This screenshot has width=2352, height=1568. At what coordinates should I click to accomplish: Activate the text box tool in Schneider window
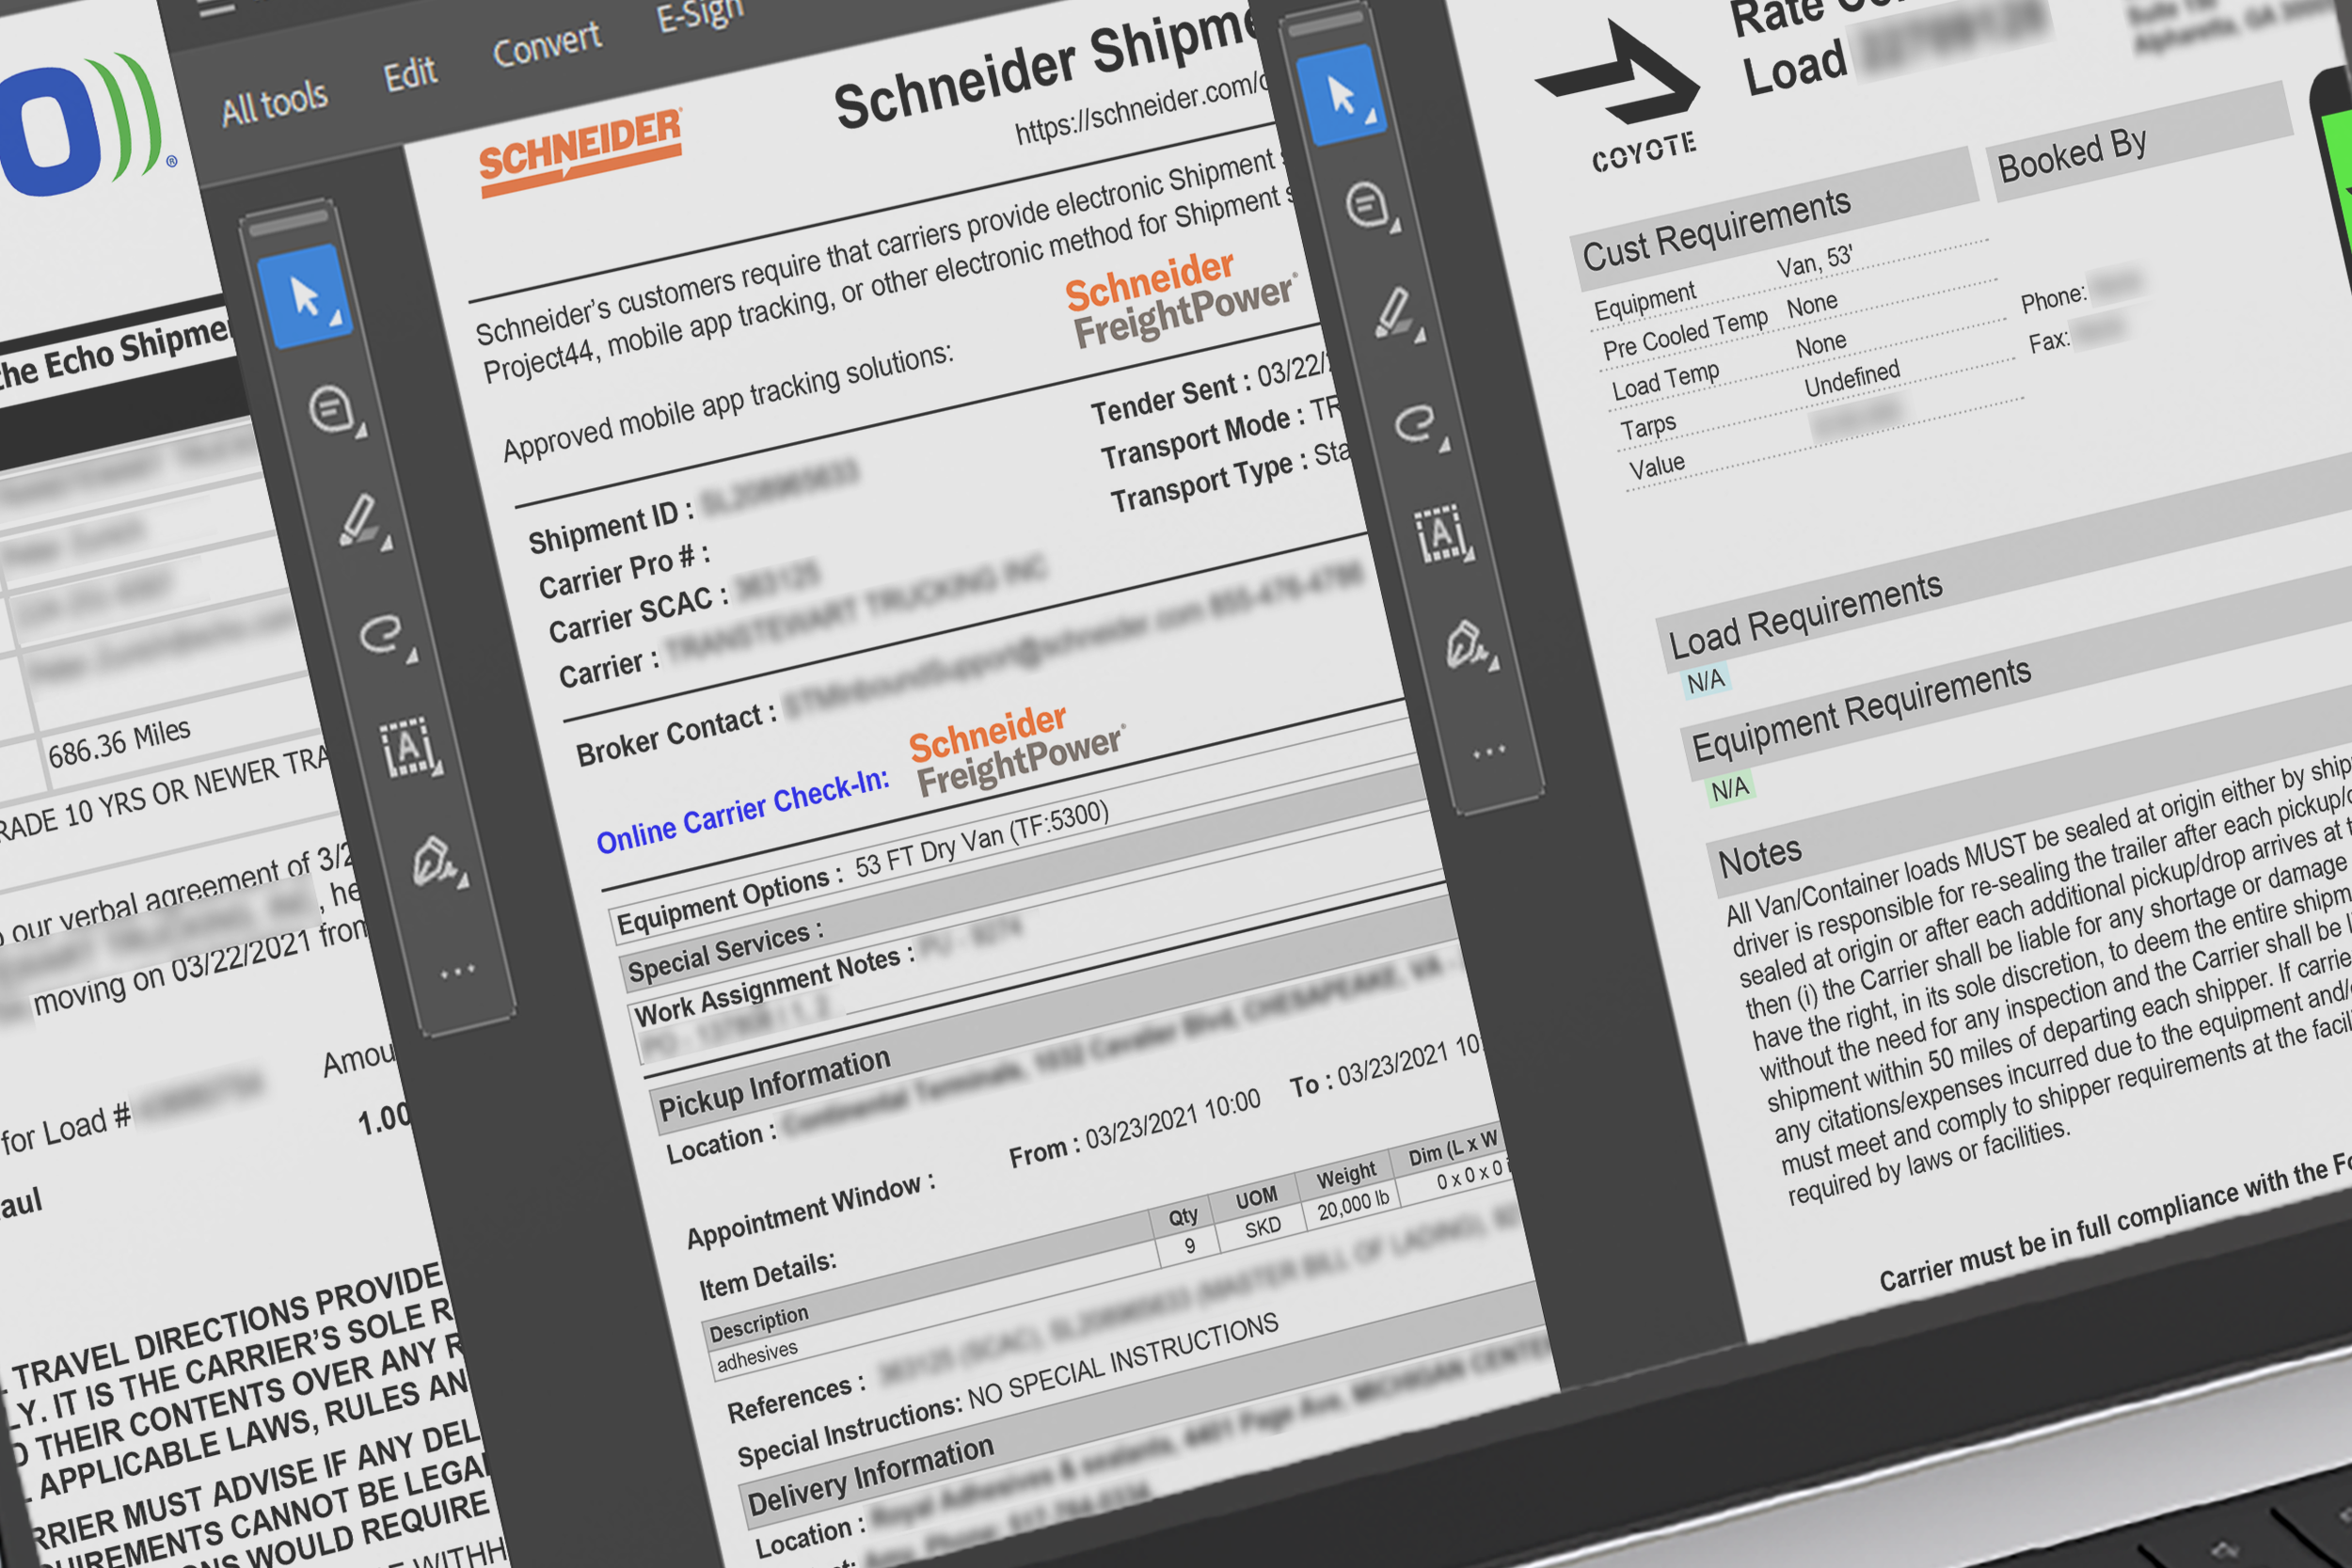coord(409,747)
